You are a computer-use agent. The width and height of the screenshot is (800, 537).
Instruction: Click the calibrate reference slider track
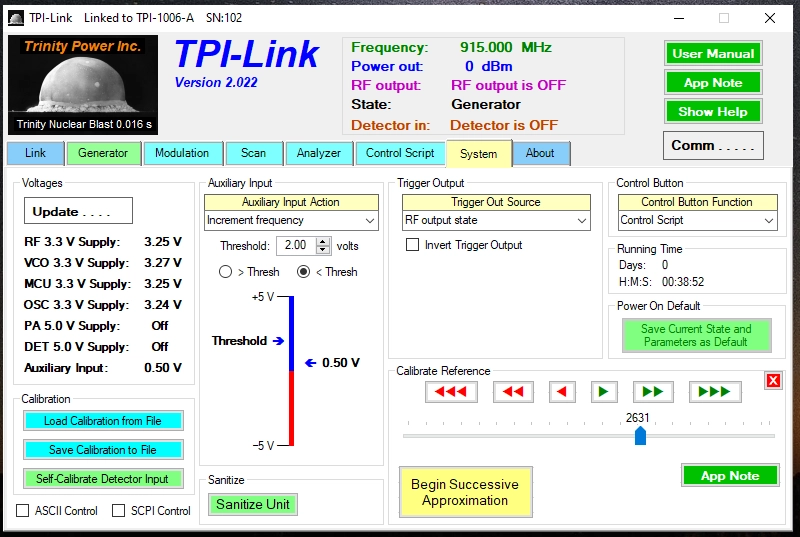pyautogui.click(x=589, y=437)
